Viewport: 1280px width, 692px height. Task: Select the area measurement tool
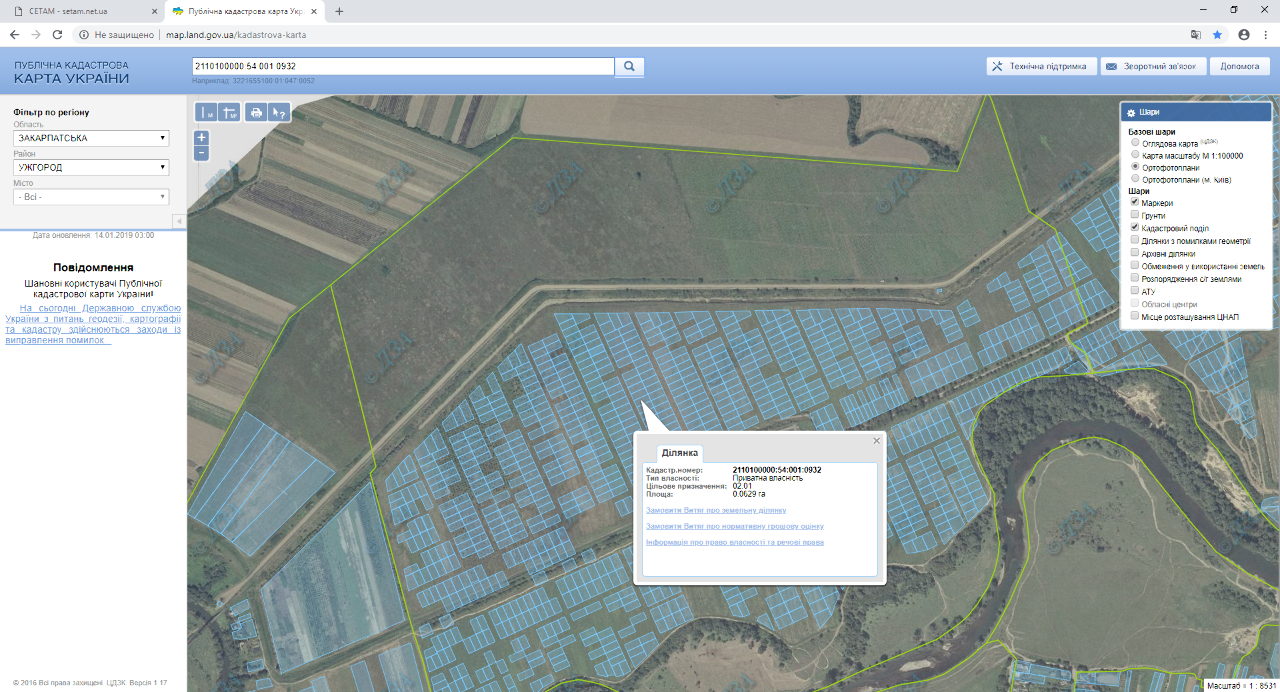point(229,112)
